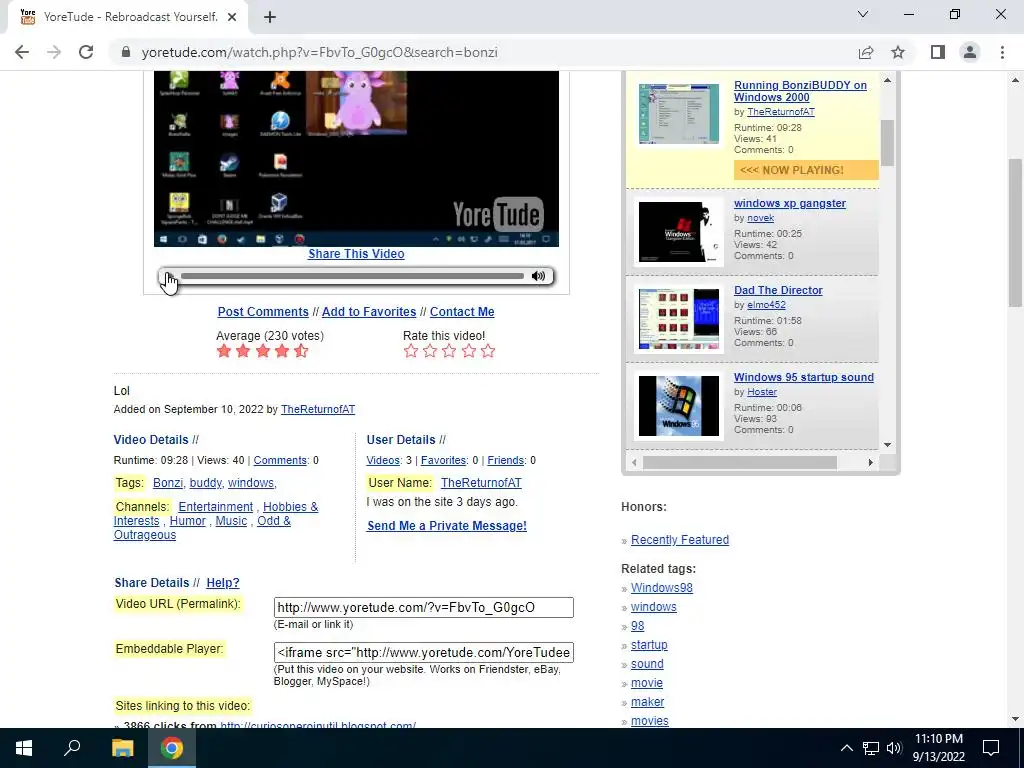Open Chrome three-dot menu
Image resolution: width=1024 pixels, height=768 pixels.
click(1002, 52)
